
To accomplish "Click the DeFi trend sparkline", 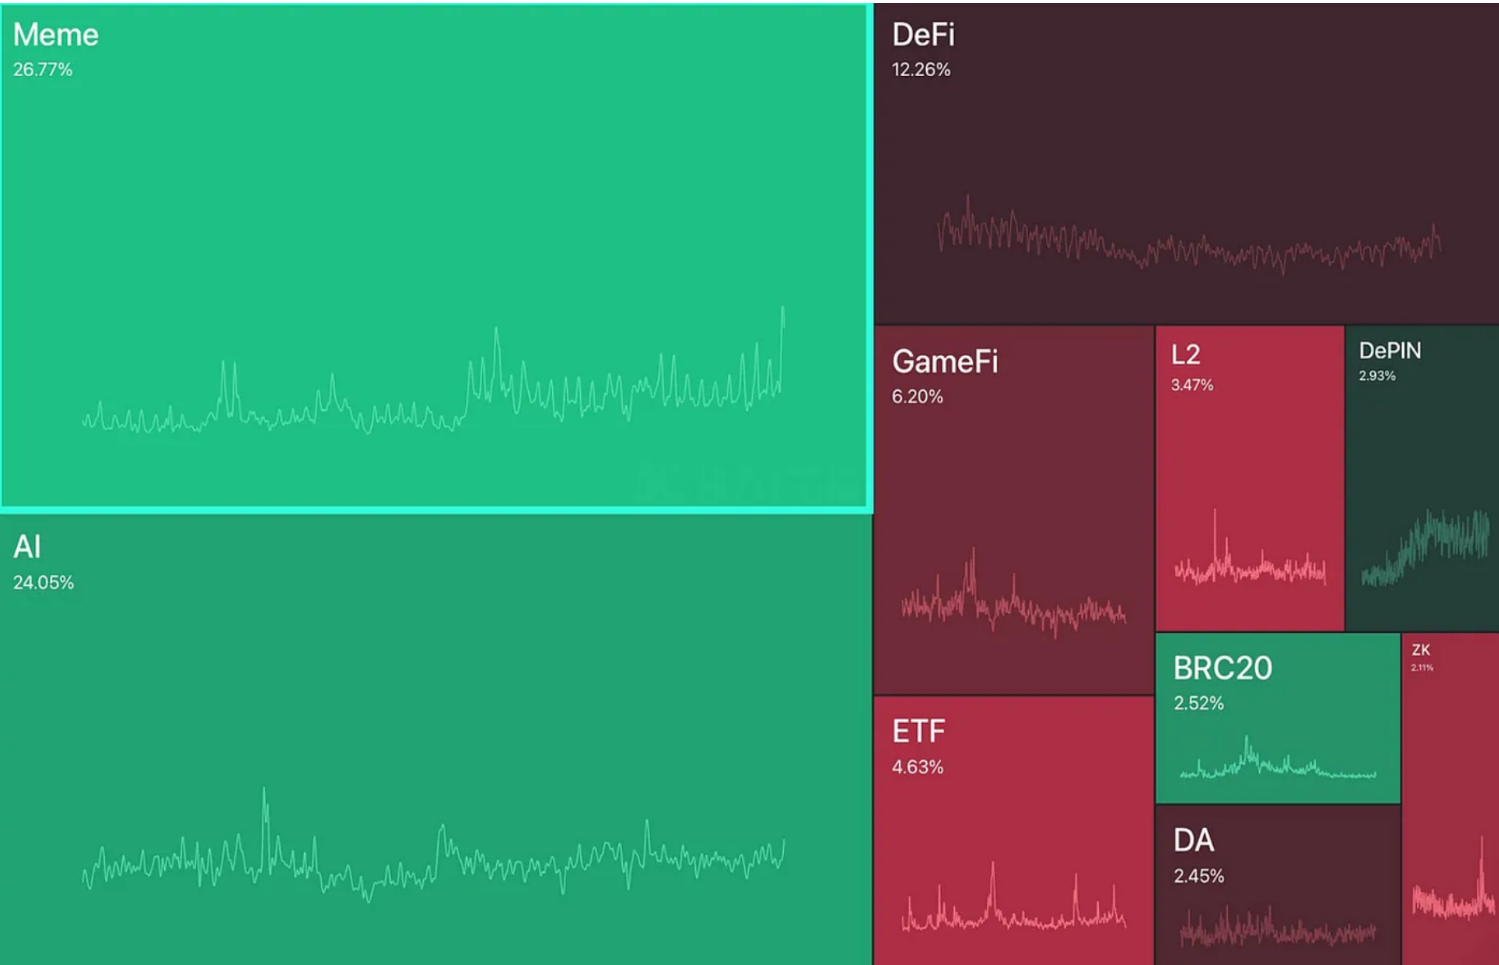I will click(x=1189, y=235).
